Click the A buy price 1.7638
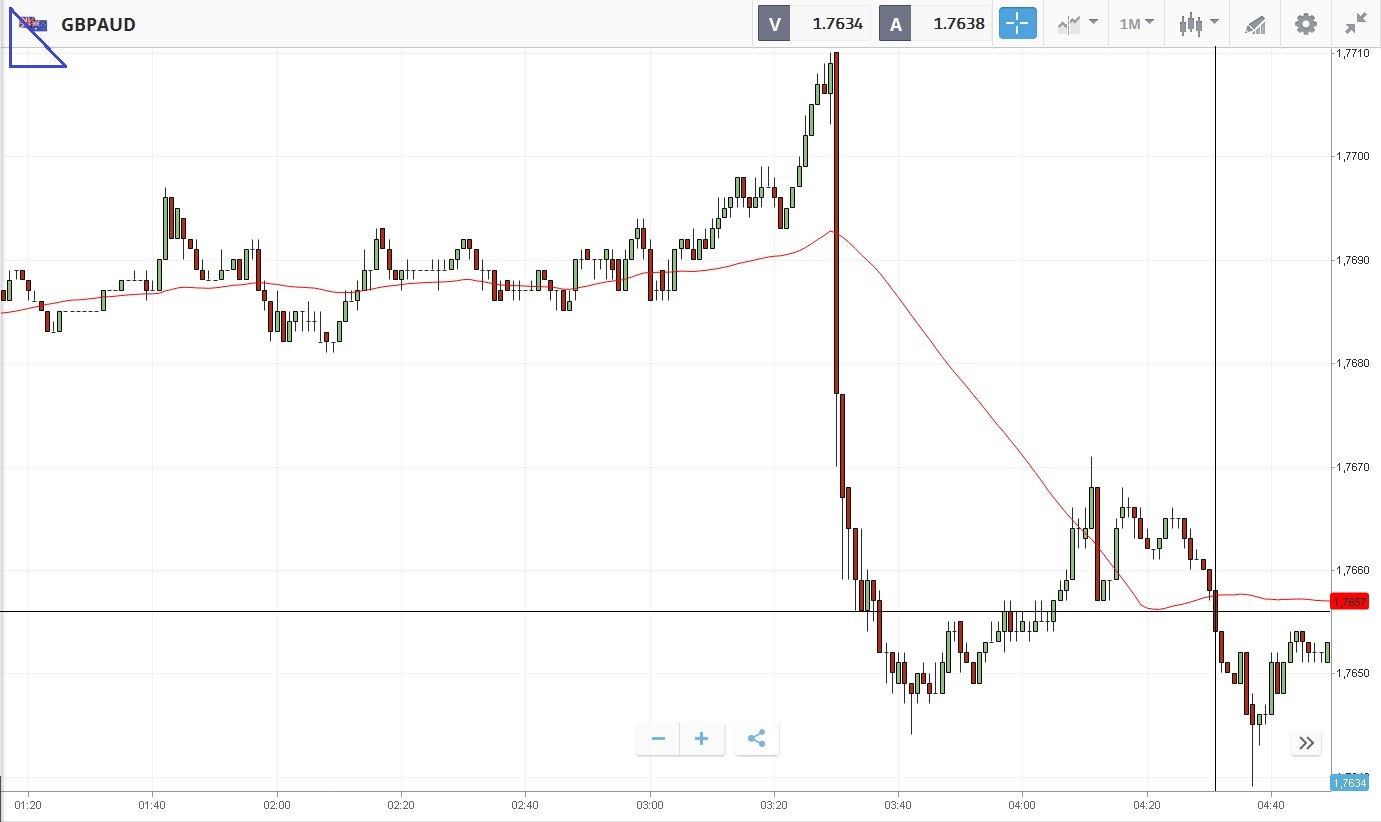This screenshot has width=1381, height=822. (x=958, y=24)
